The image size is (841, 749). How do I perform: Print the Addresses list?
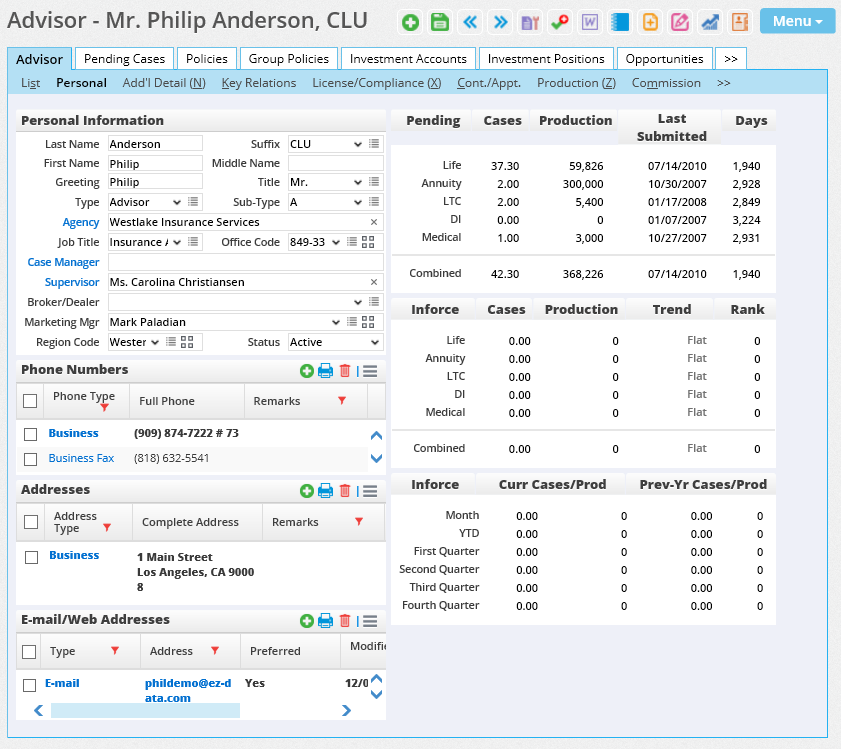[x=325, y=491]
